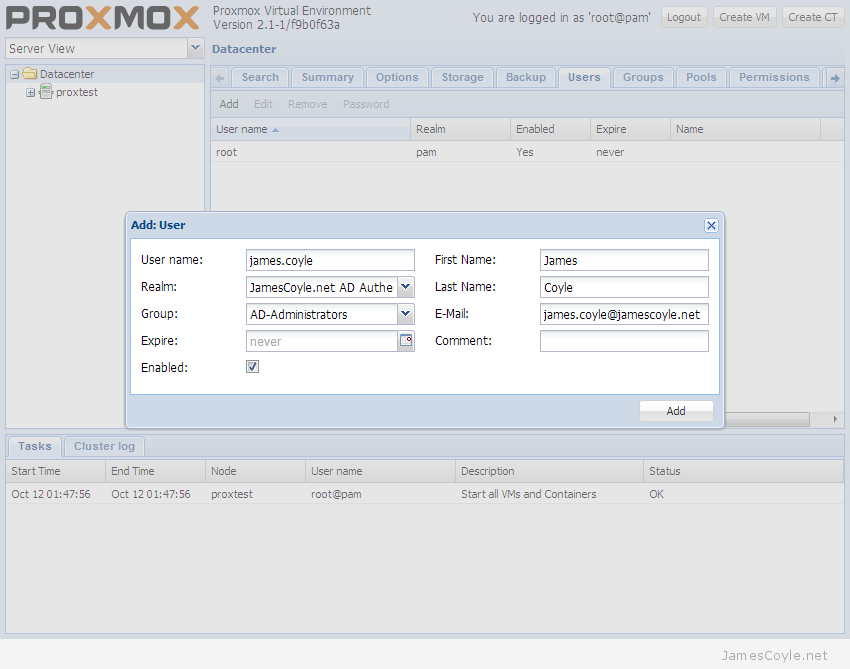Click the Datacenter folder icon in tree
Image resolution: width=850 pixels, height=669 pixels.
[x=30, y=74]
